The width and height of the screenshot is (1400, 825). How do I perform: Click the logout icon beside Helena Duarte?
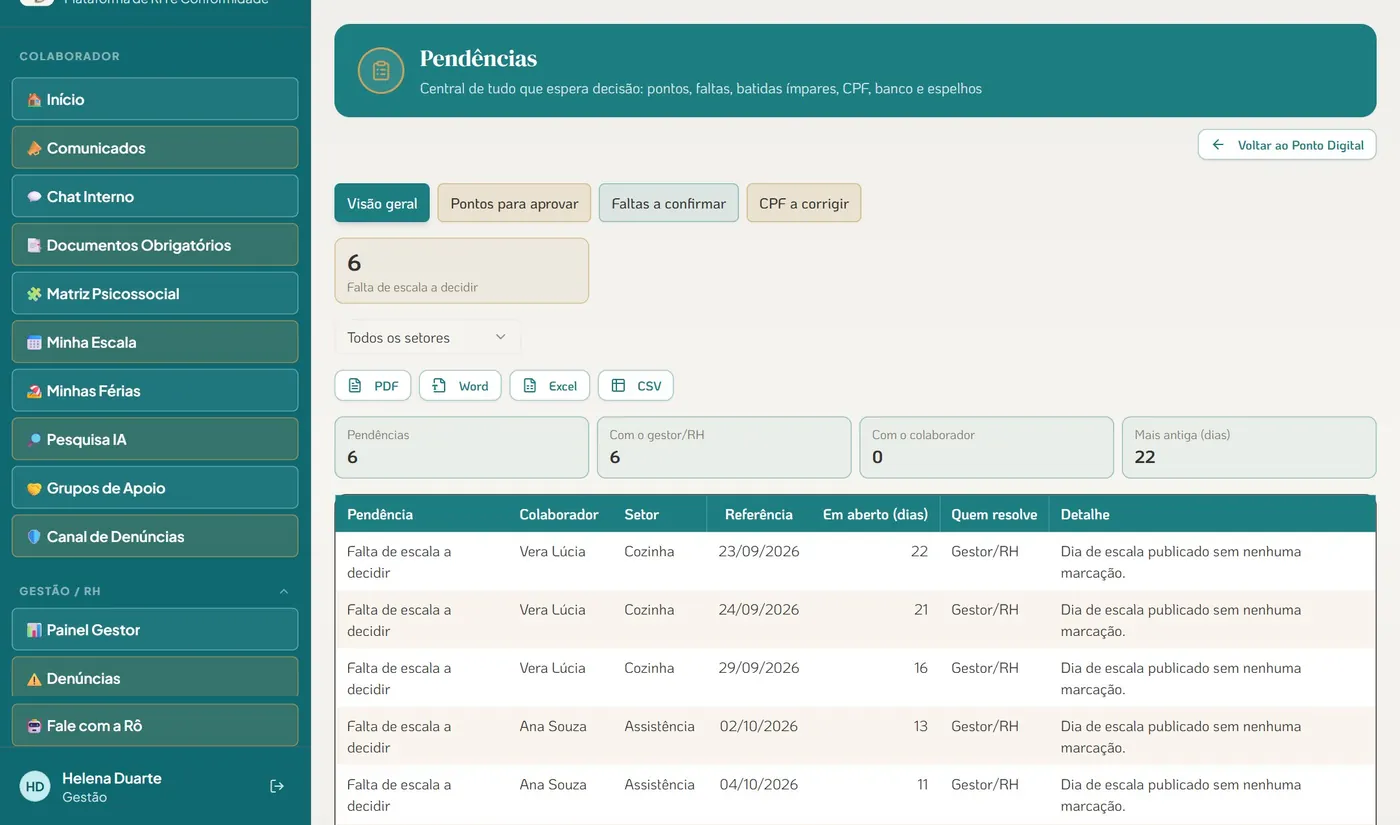(x=277, y=786)
